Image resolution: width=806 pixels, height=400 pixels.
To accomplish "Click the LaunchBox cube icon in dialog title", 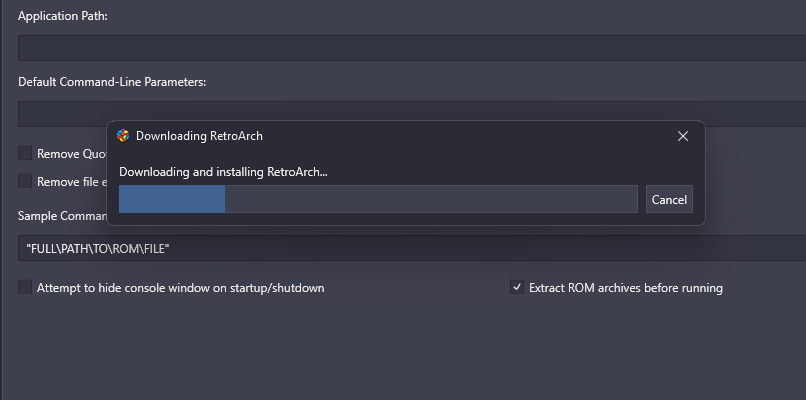I will (x=123, y=136).
